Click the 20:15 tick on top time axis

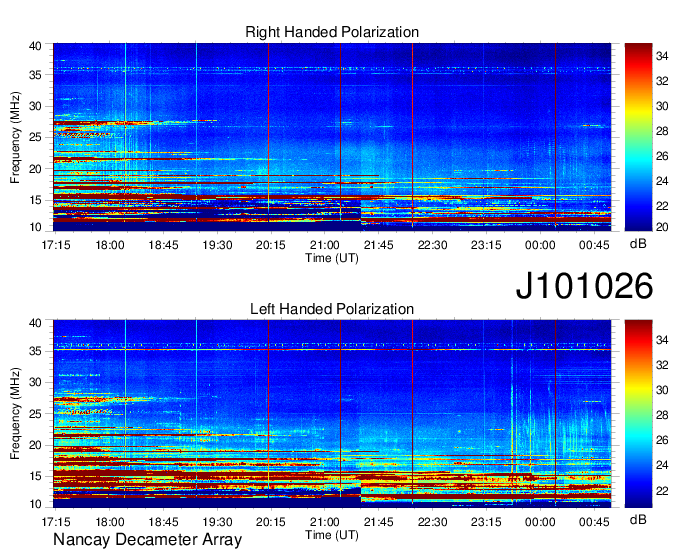tap(271, 245)
